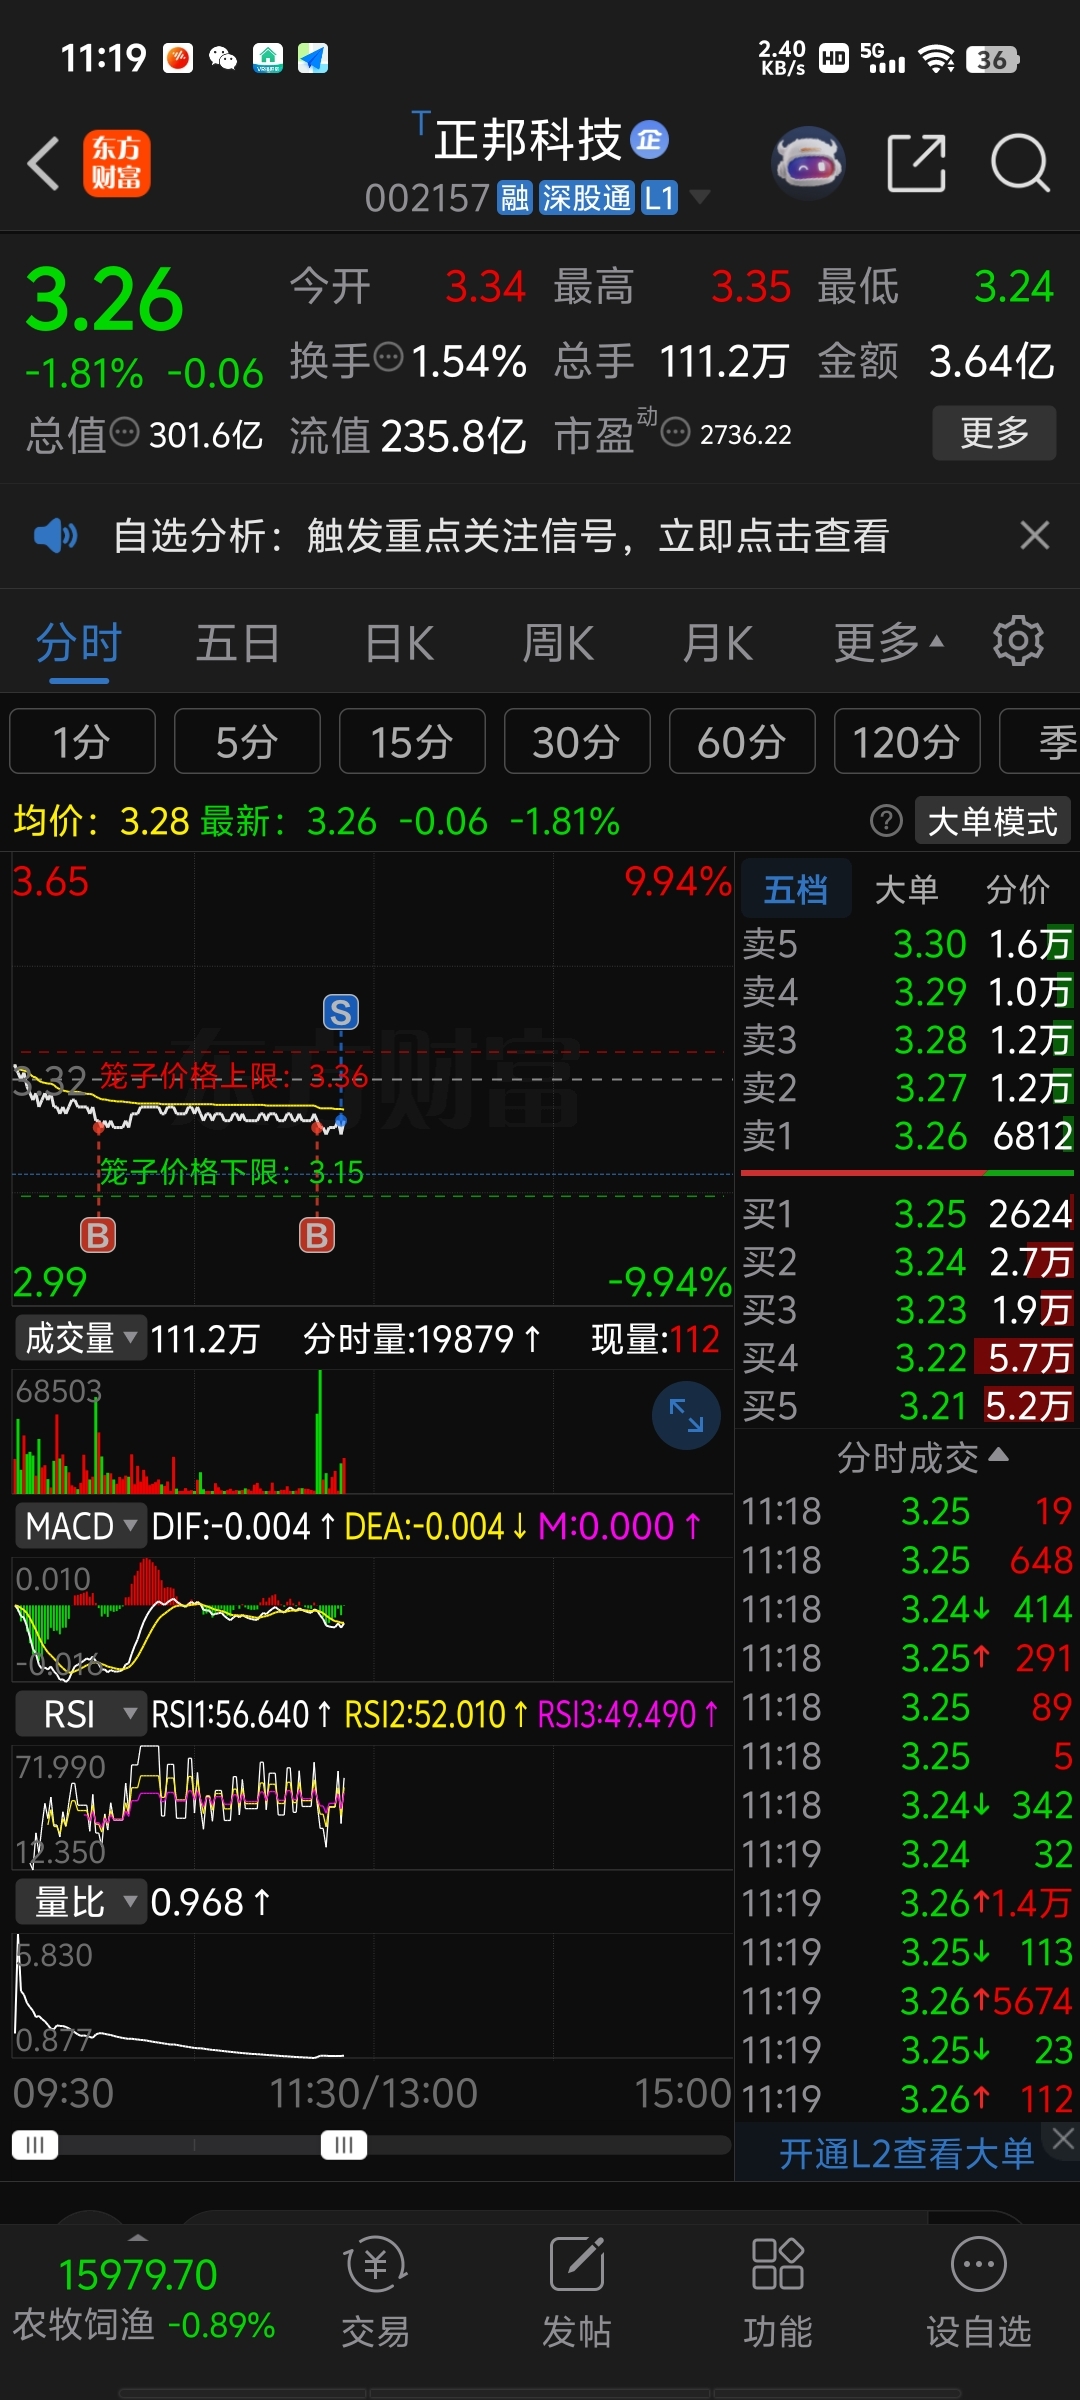Open the robot AI assistant icon
The width and height of the screenshot is (1080, 2400).
[808, 162]
